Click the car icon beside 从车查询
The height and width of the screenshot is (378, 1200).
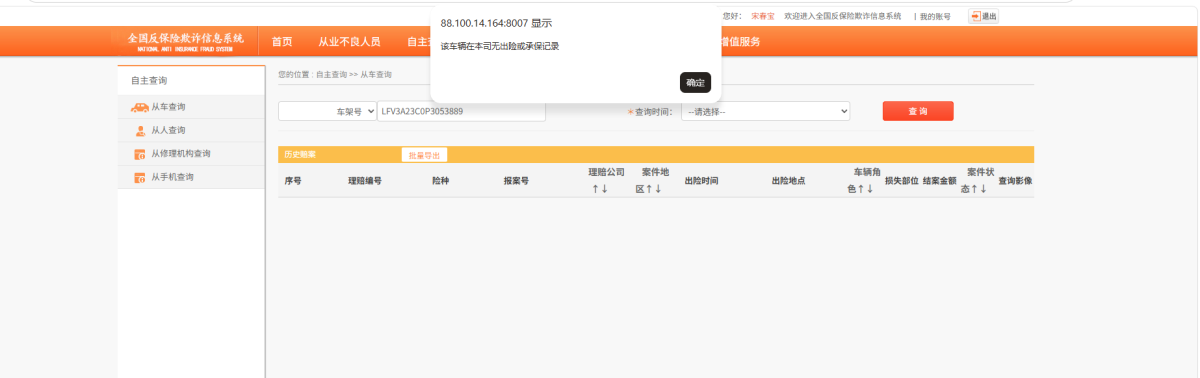pyautogui.click(x=139, y=107)
